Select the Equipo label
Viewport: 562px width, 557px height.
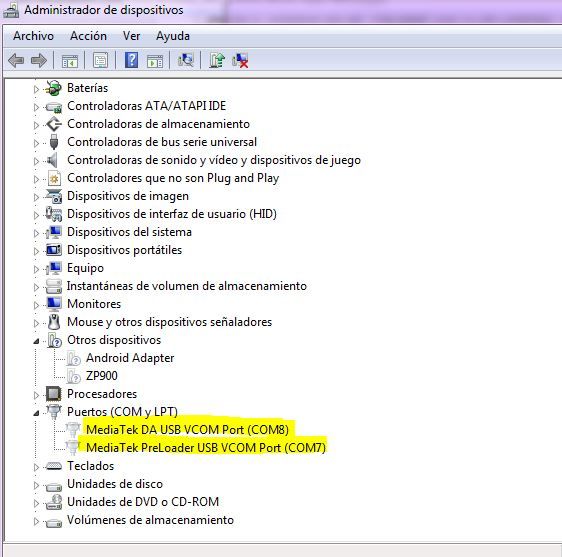click(85, 268)
